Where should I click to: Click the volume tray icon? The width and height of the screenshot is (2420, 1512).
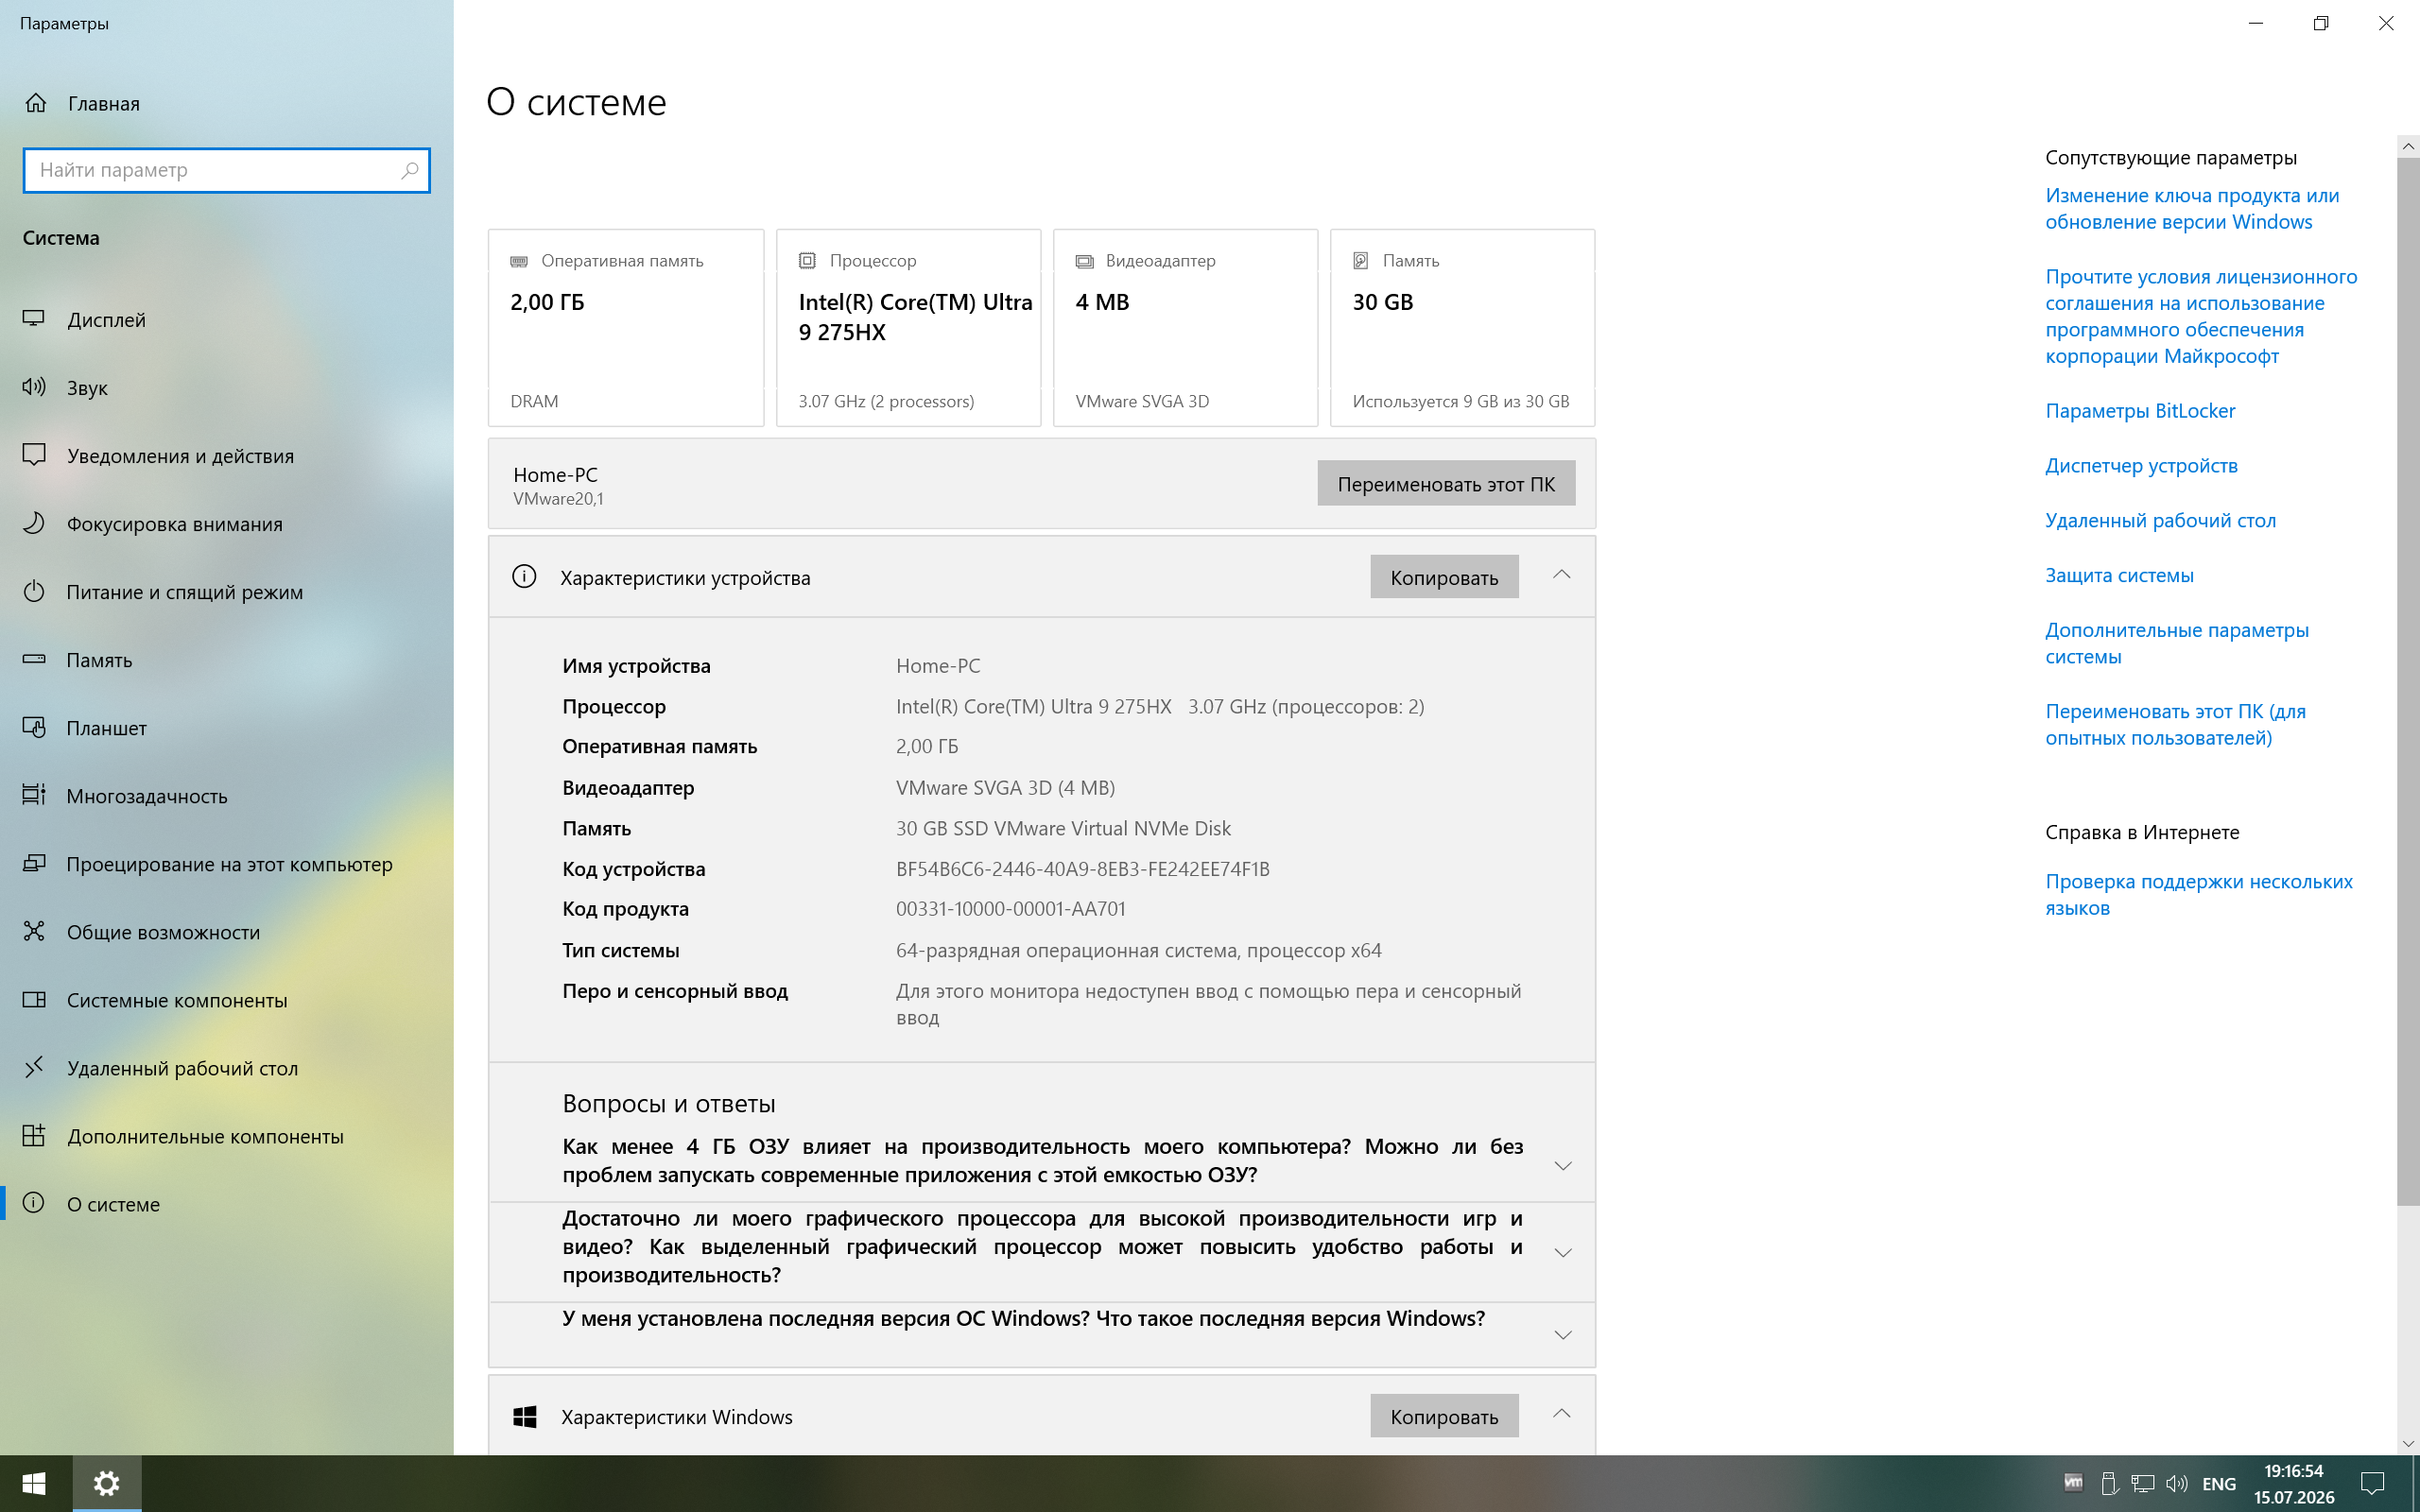point(2176,1483)
